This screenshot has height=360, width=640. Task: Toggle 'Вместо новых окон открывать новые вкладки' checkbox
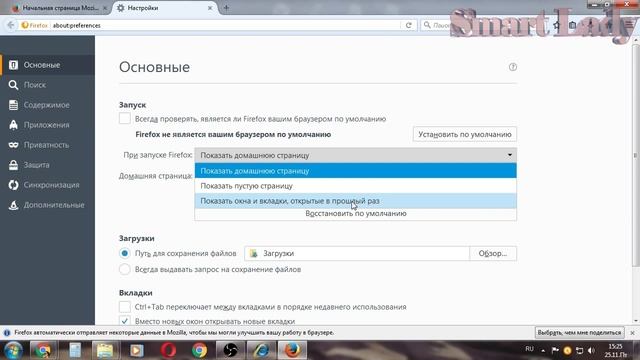pyautogui.click(x=124, y=321)
